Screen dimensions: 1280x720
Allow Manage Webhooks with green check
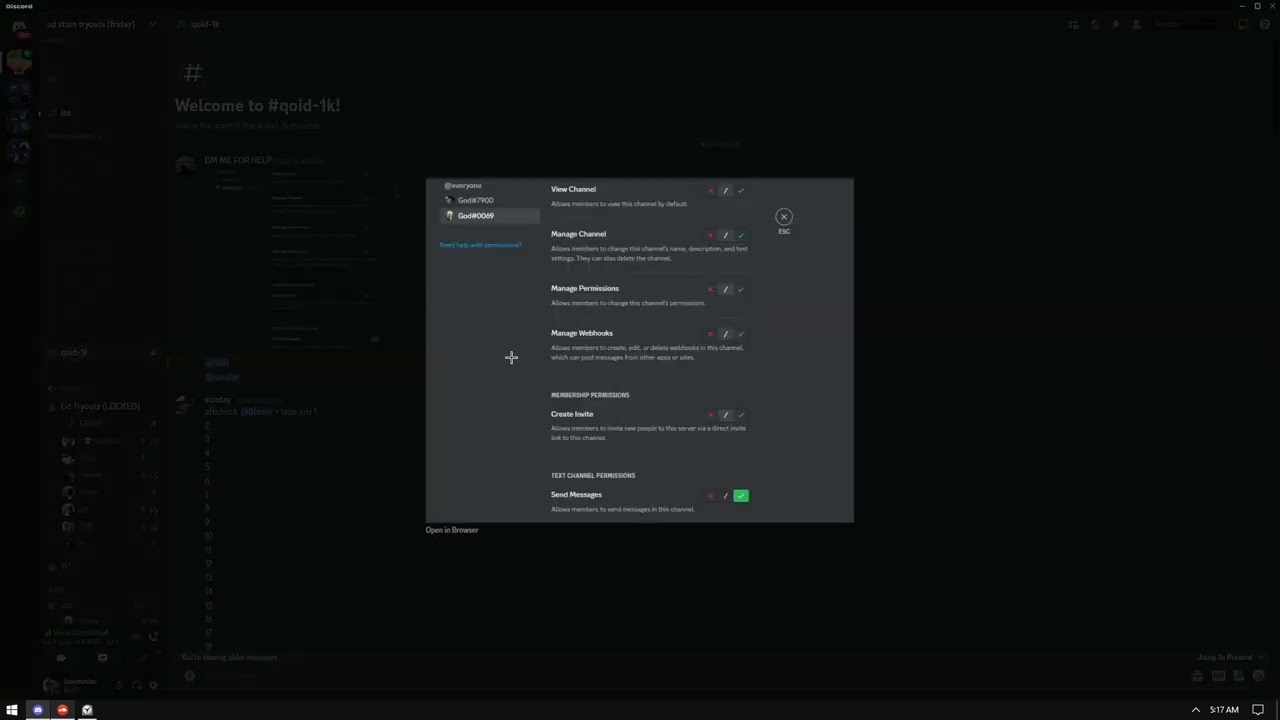(x=741, y=334)
